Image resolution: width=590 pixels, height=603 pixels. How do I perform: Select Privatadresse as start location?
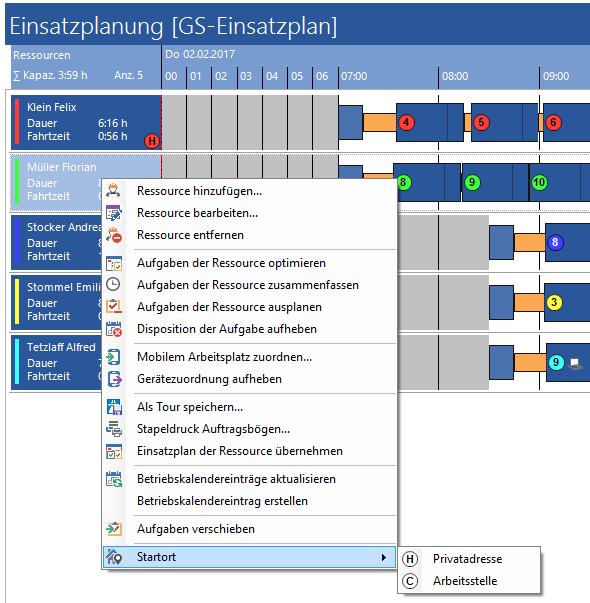click(x=469, y=559)
